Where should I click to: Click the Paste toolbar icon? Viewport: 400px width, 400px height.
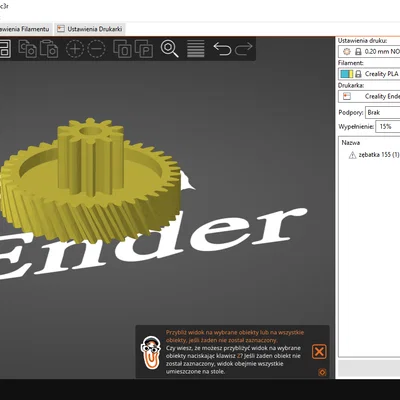49,49
